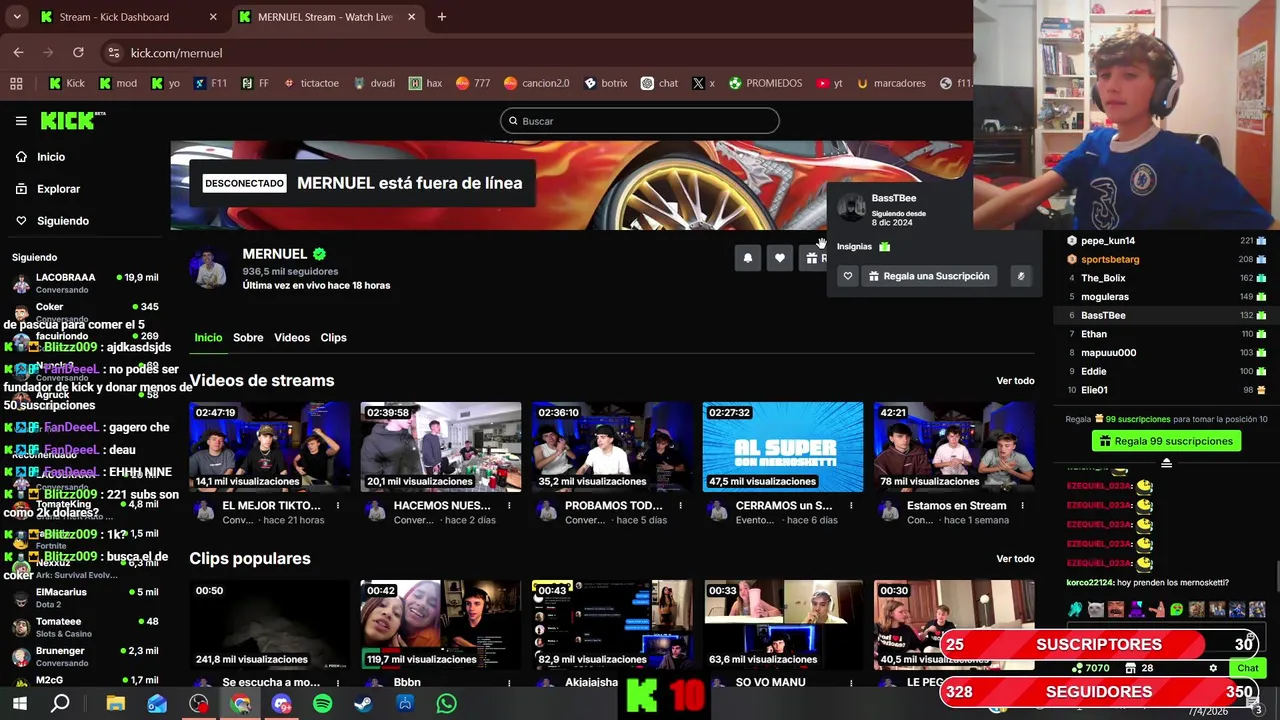
Task: Open sidebar Inicio home link
Action: (x=51, y=157)
